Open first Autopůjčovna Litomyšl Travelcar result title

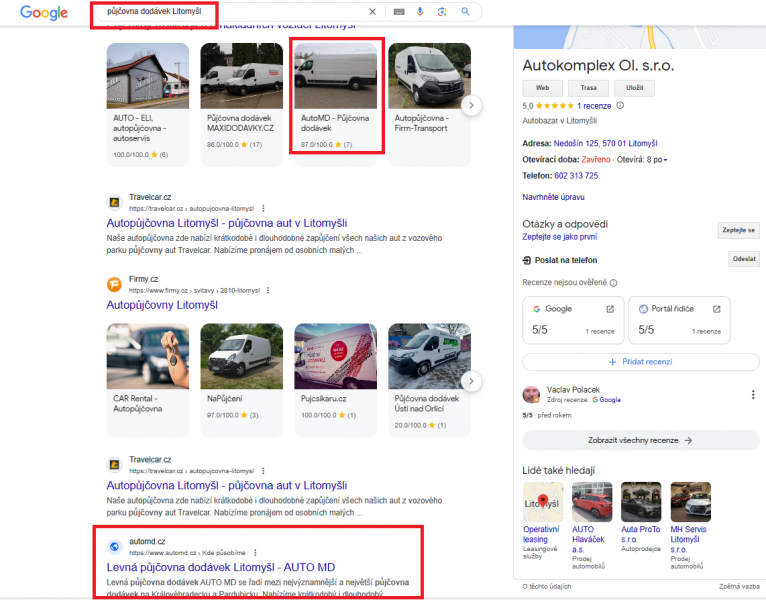pos(227,223)
